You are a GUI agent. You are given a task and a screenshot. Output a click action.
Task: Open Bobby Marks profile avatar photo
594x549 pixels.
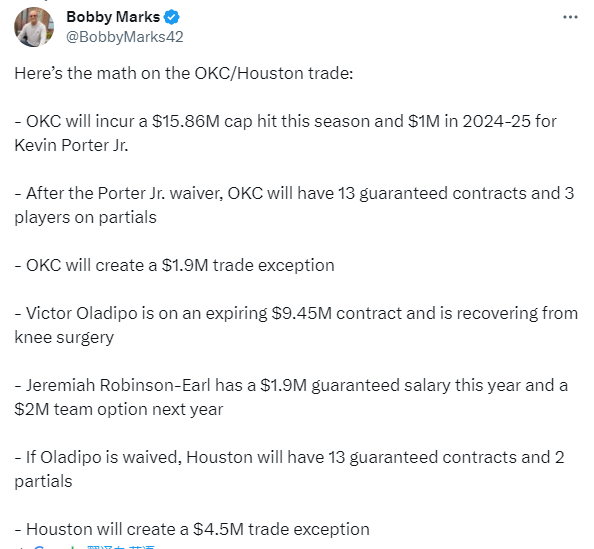point(34,27)
